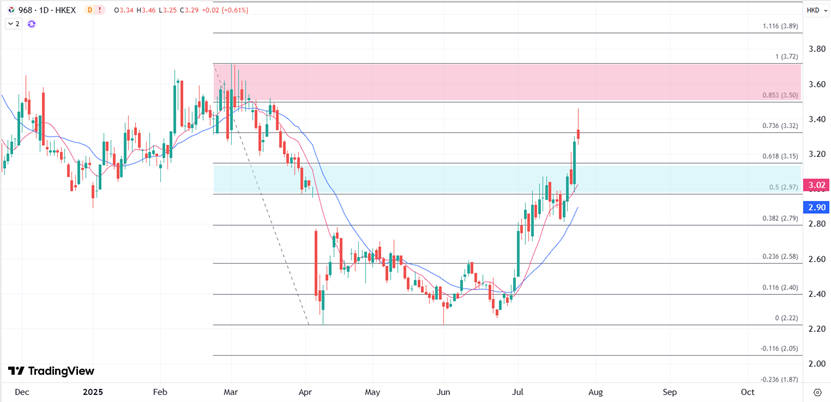Click the light blue shaded Fibonacci zone
The width and height of the screenshot is (831, 402).
click(508, 179)
